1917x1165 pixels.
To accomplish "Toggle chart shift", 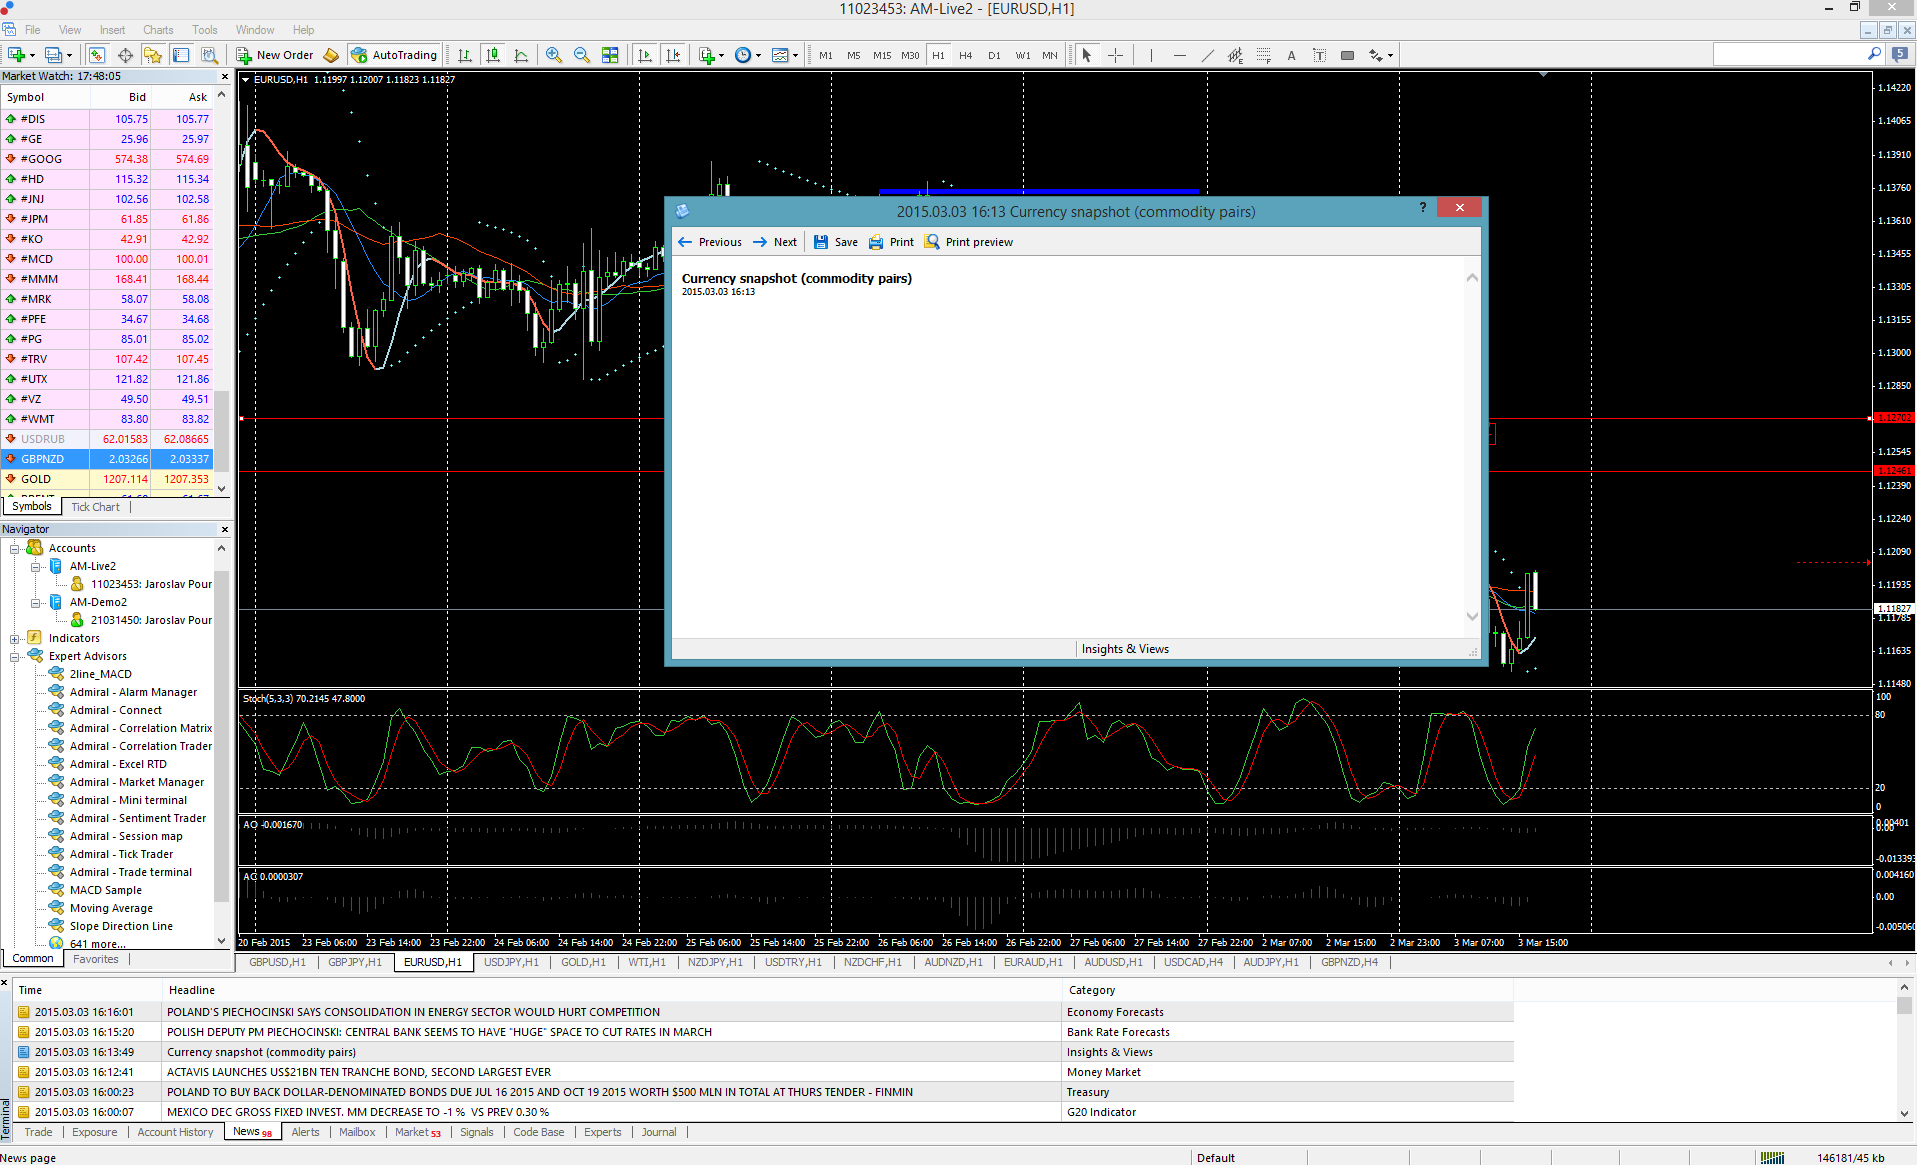I will (x=673, y=55).
